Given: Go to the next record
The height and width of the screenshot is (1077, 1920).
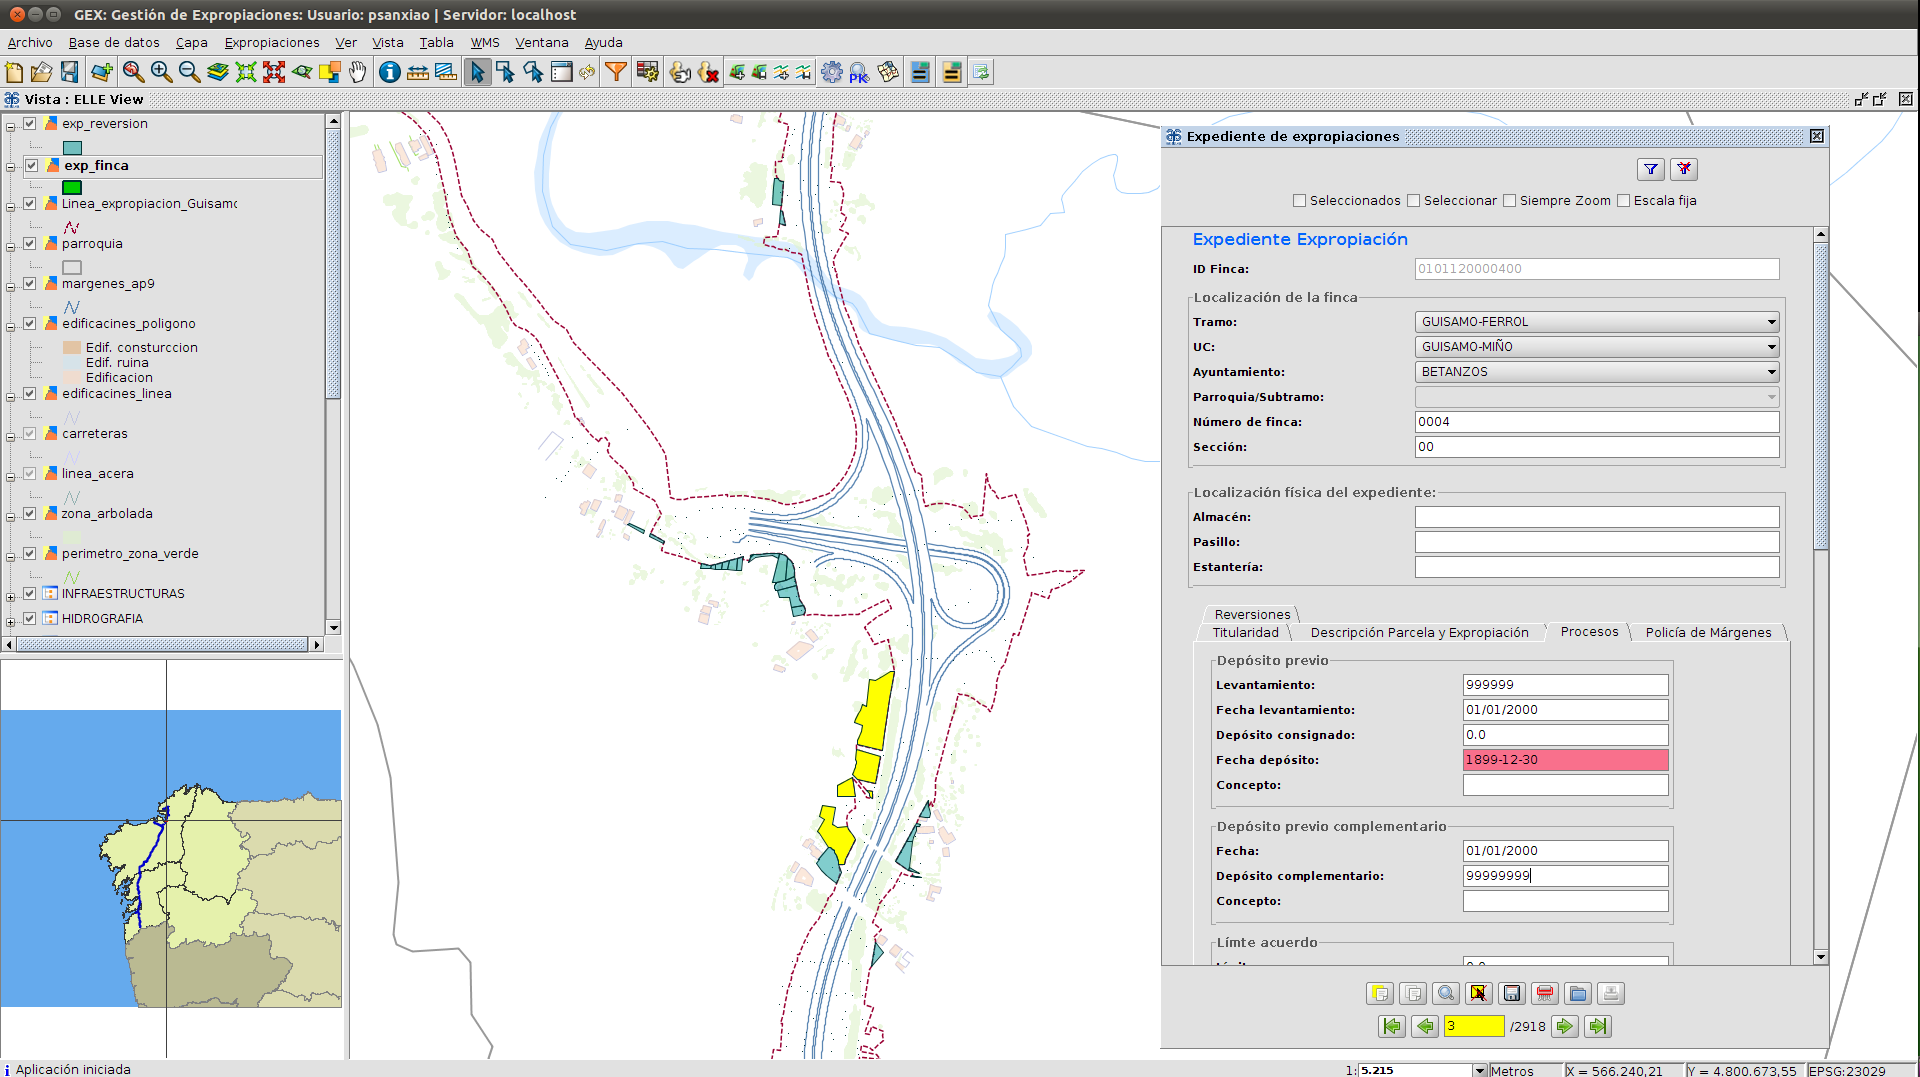Looking at the screenshot, I should [x=1565, y=1026].
